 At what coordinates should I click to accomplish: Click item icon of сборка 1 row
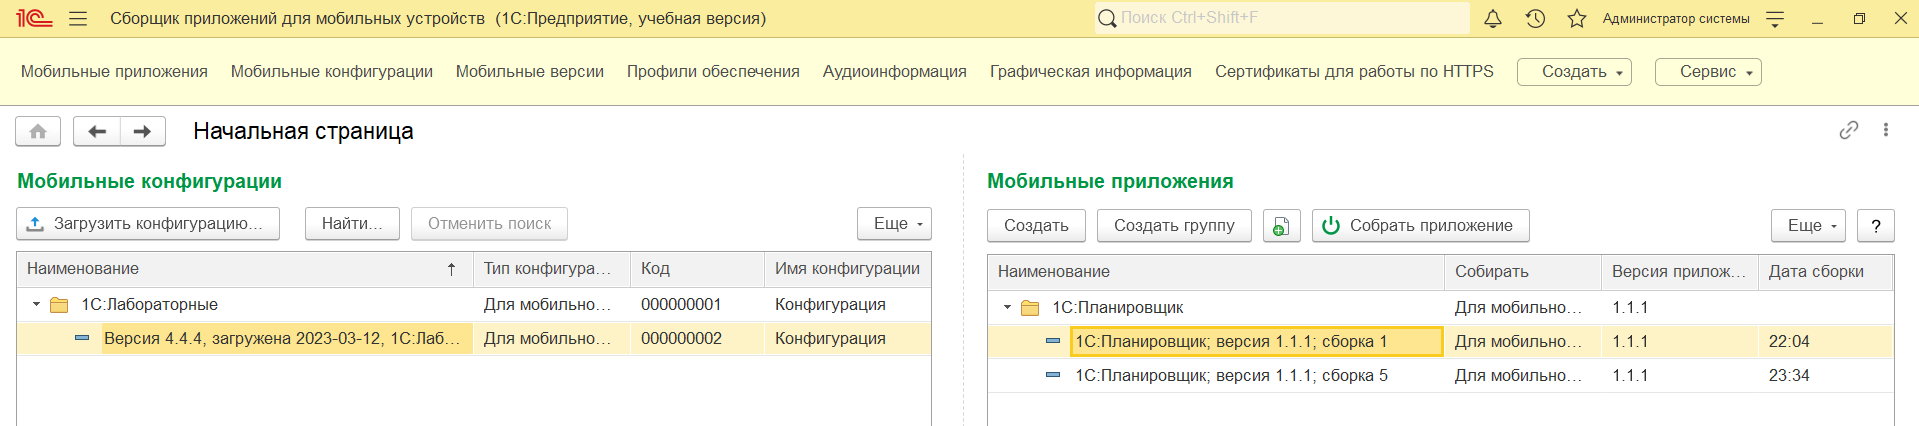(1053, 341)
